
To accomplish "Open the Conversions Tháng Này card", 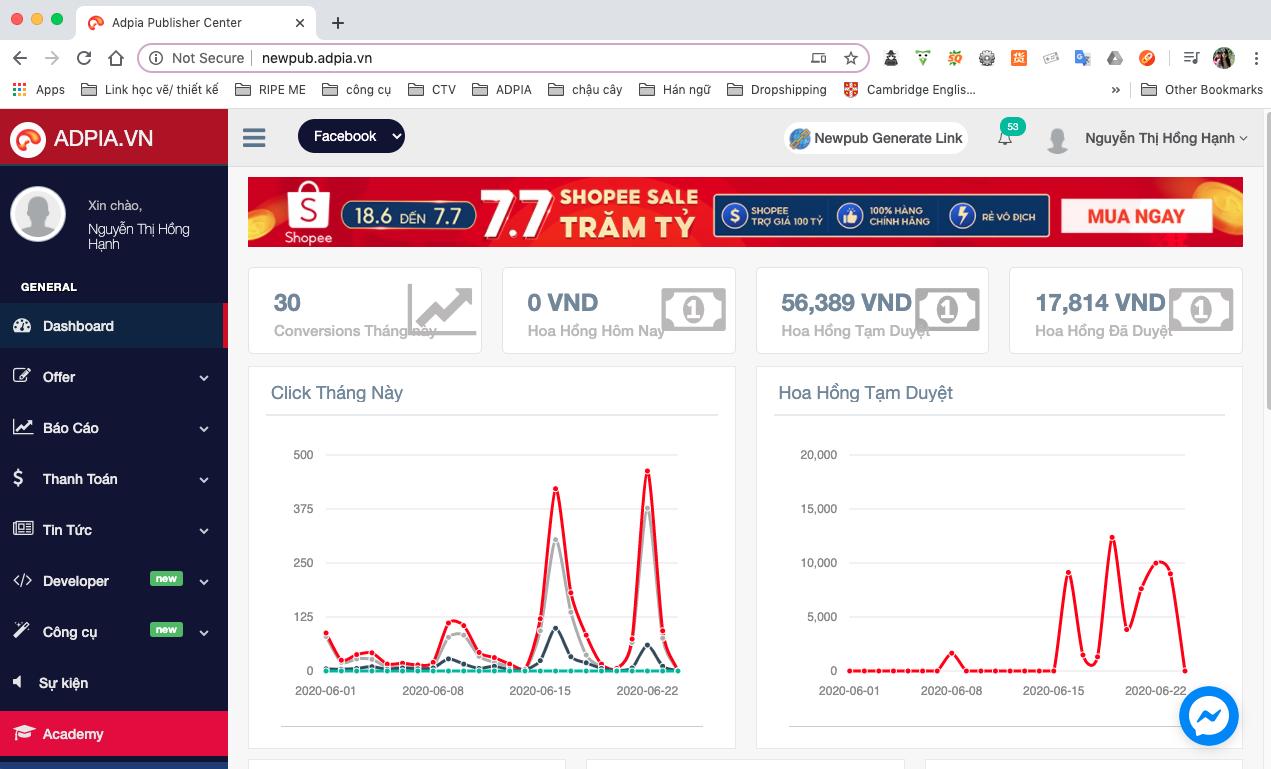I will pyautogui.click(x=365, y=311).
